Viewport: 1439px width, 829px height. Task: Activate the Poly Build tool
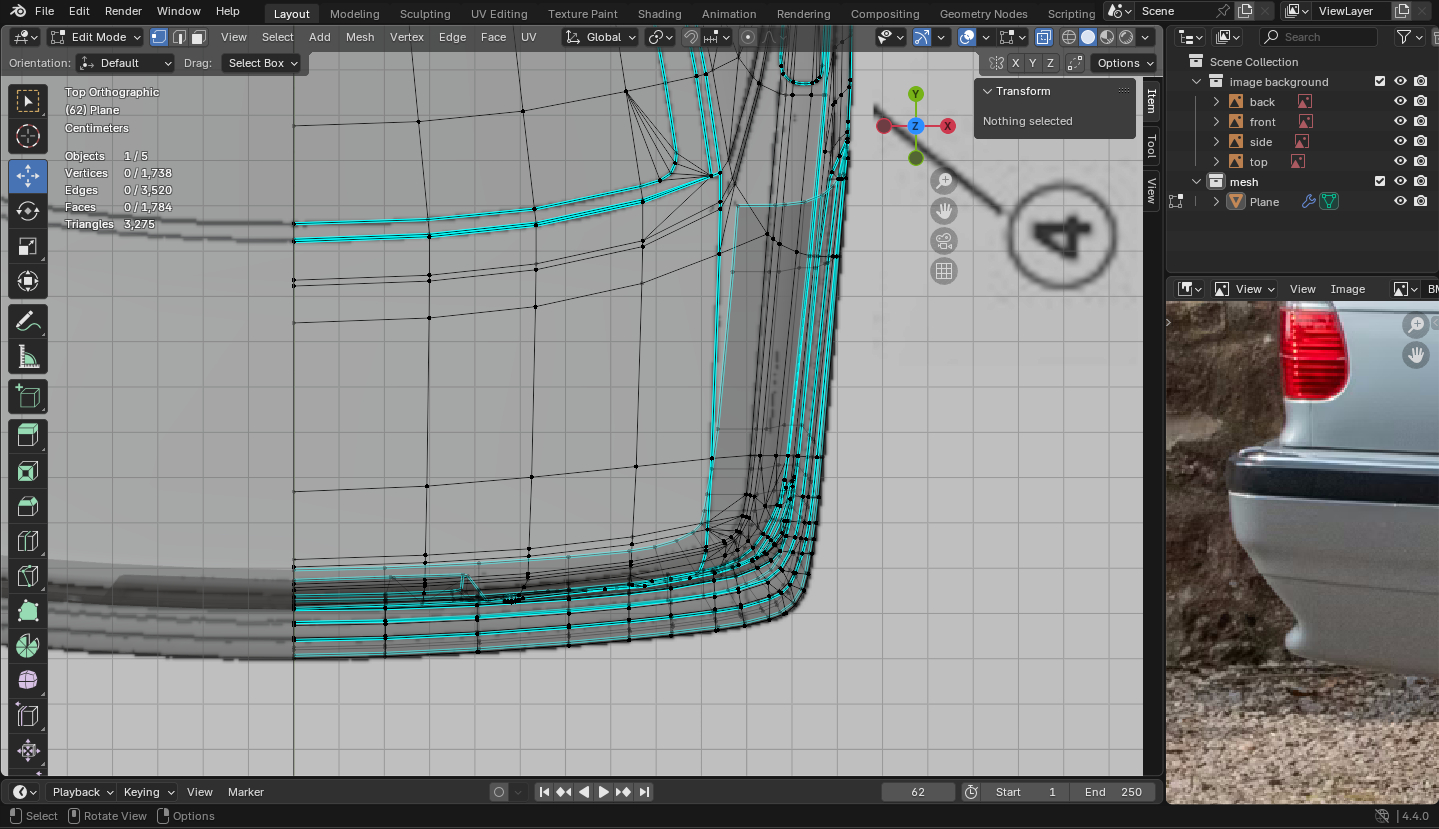click(28, 612)
